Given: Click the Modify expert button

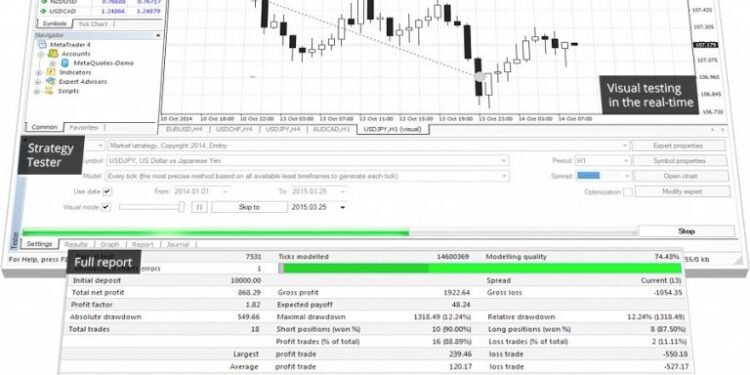Looking at the screenshot, I should [683, 191].
